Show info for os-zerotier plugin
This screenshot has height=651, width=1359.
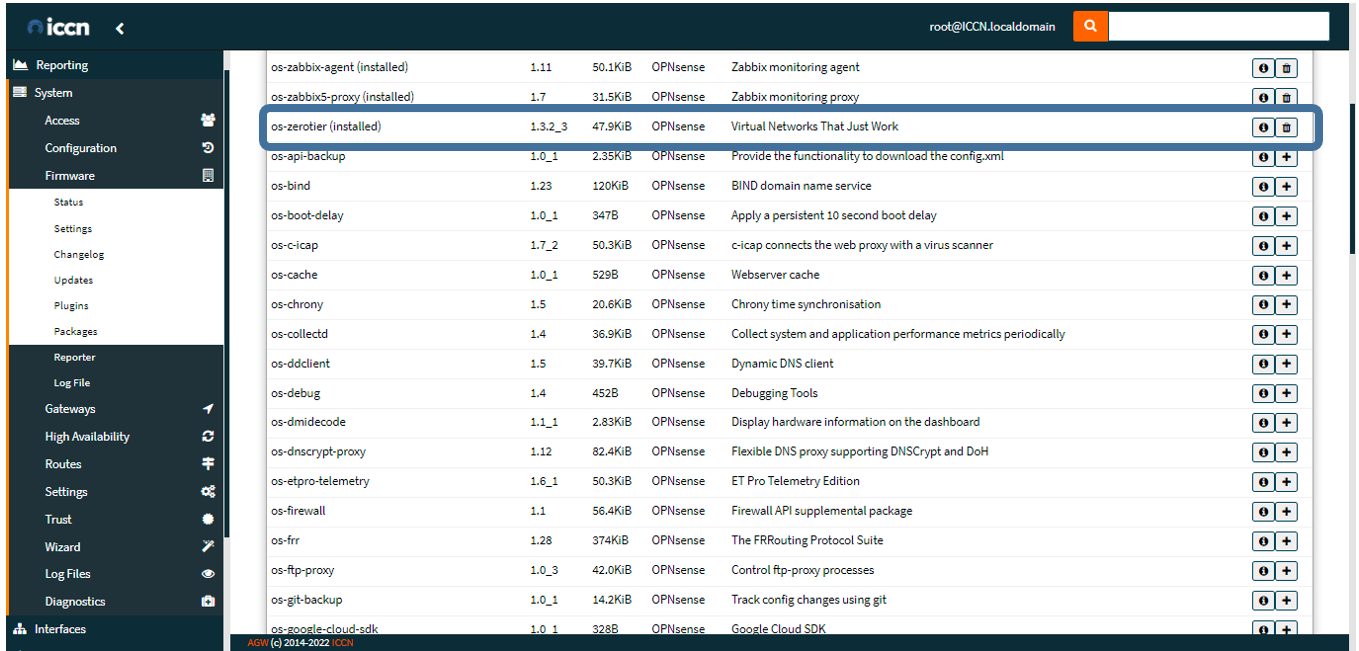click(x=1263, y=127)
